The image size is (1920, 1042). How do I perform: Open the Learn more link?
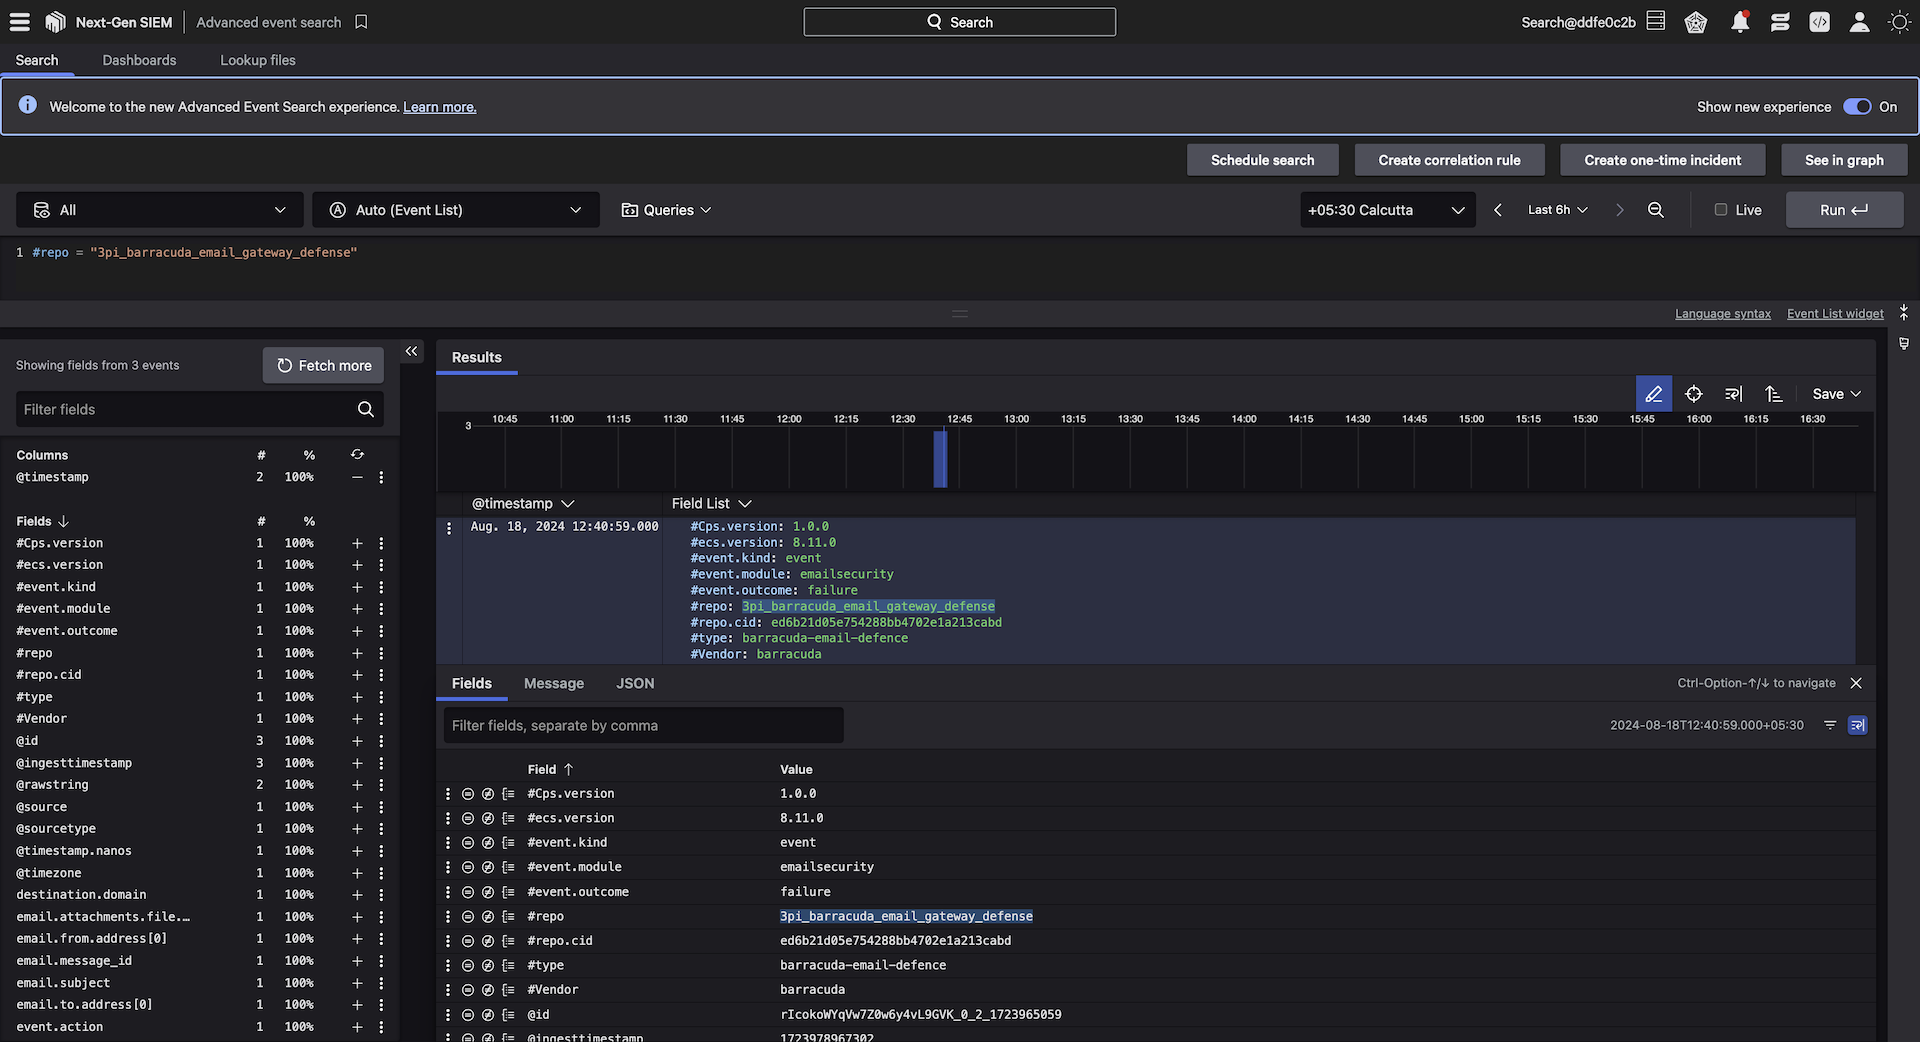point(439,107)
